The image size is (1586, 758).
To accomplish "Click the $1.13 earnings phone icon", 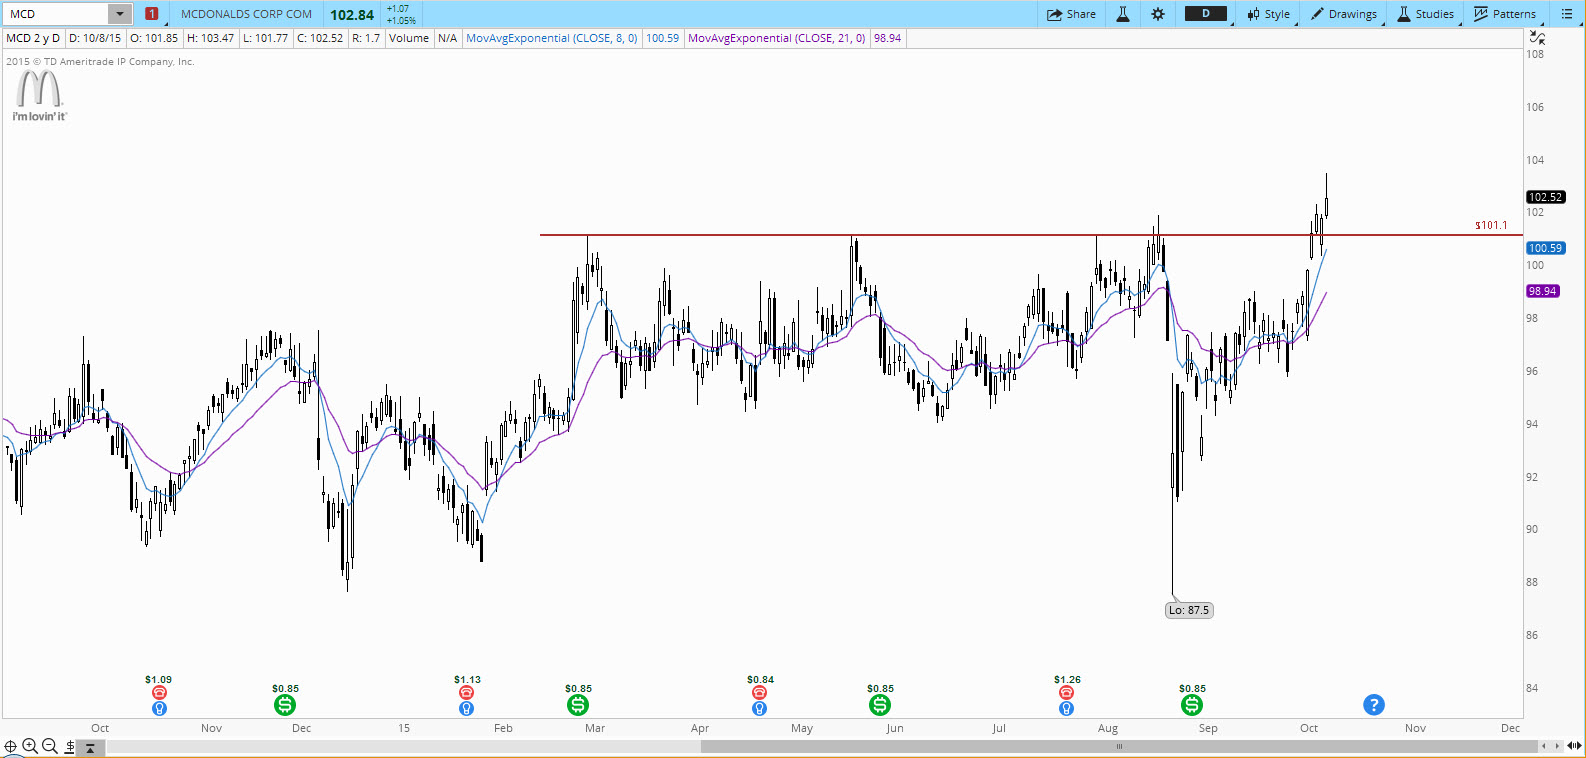I will 466,692.
